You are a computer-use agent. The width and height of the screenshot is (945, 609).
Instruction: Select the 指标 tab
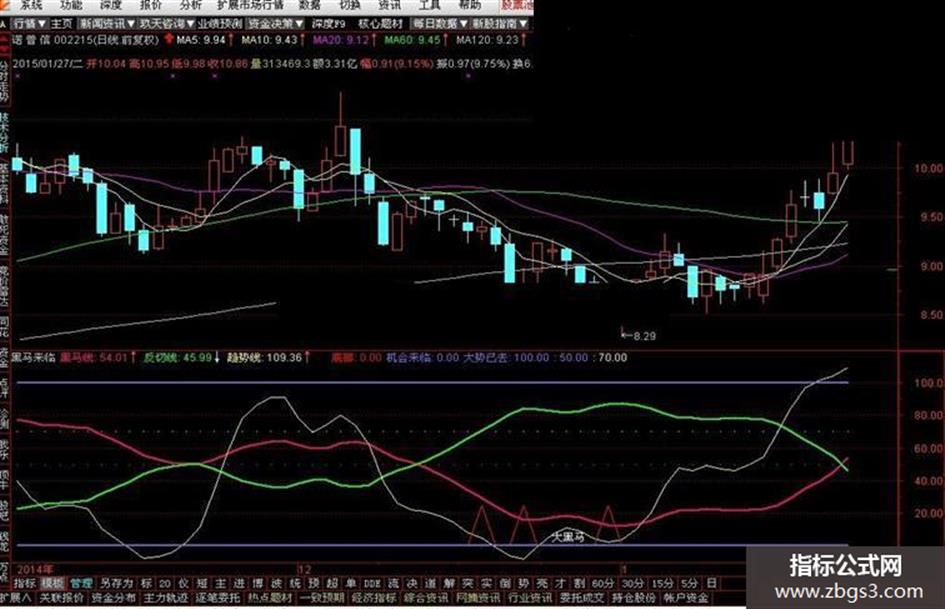click(24, 583)
